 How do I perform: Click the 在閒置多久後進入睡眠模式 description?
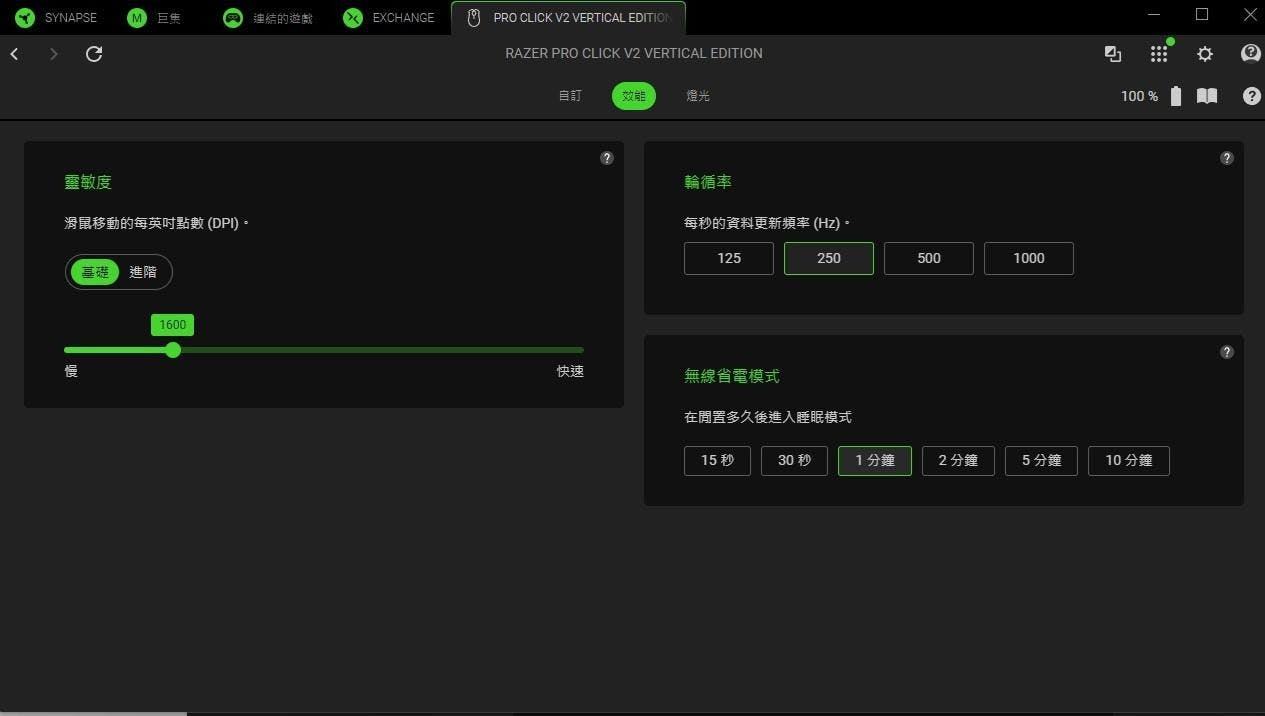[x=768, y=417]
